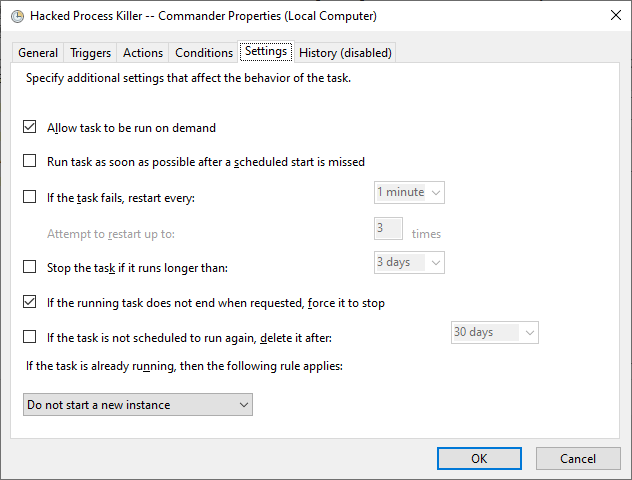Switch to the General tab
Viewport: 632px width, 480px height.
pyautogui.click(x=38, y=53)
